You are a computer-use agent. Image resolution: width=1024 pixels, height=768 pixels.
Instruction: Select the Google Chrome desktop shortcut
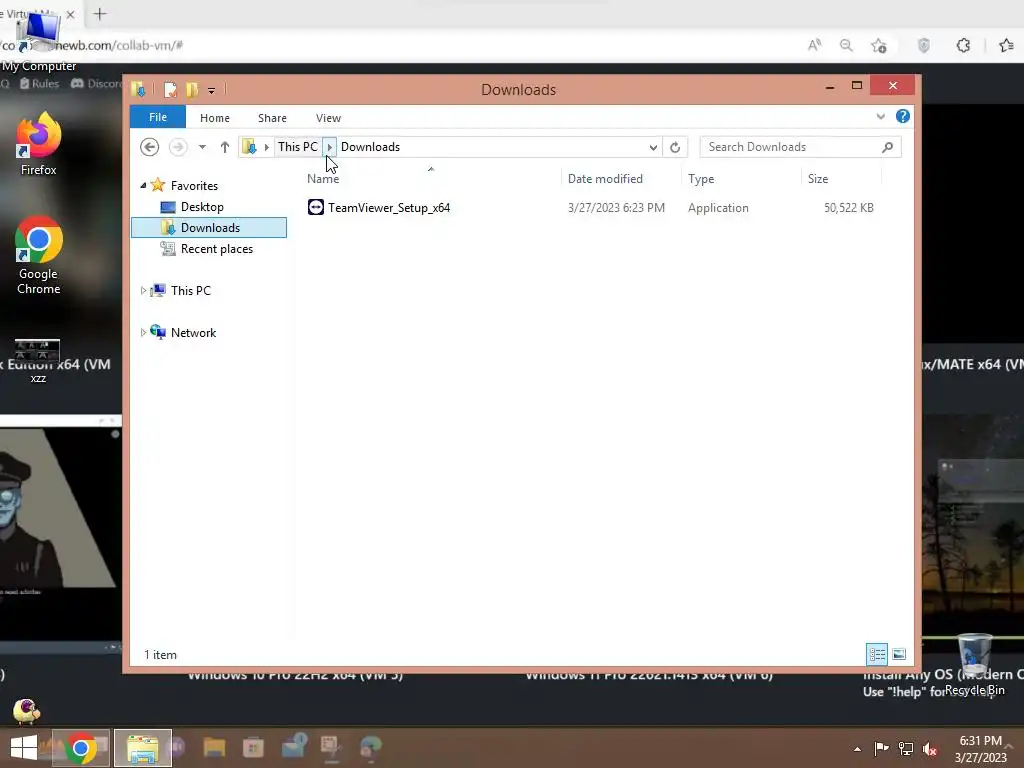point(39,255)
